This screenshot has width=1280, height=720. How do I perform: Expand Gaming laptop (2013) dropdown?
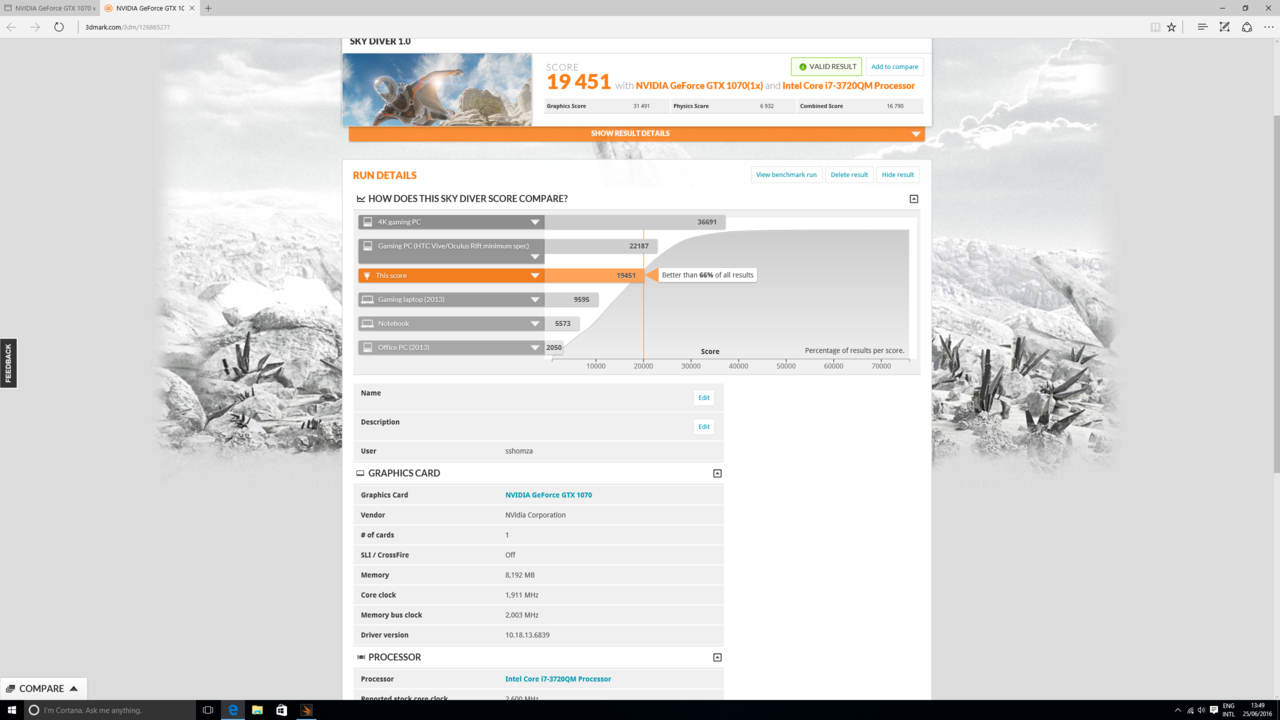[x=535, y=299]
